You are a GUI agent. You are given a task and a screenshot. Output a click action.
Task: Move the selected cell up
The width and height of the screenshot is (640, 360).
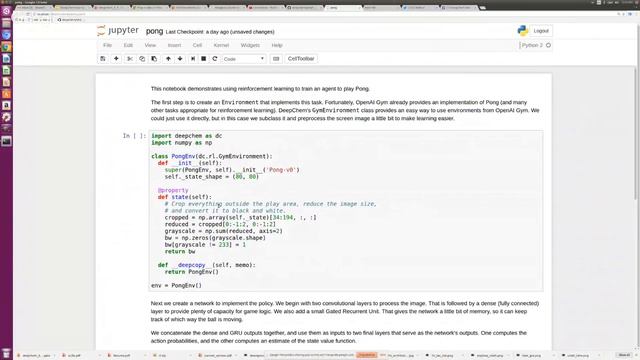pos(168,59)
